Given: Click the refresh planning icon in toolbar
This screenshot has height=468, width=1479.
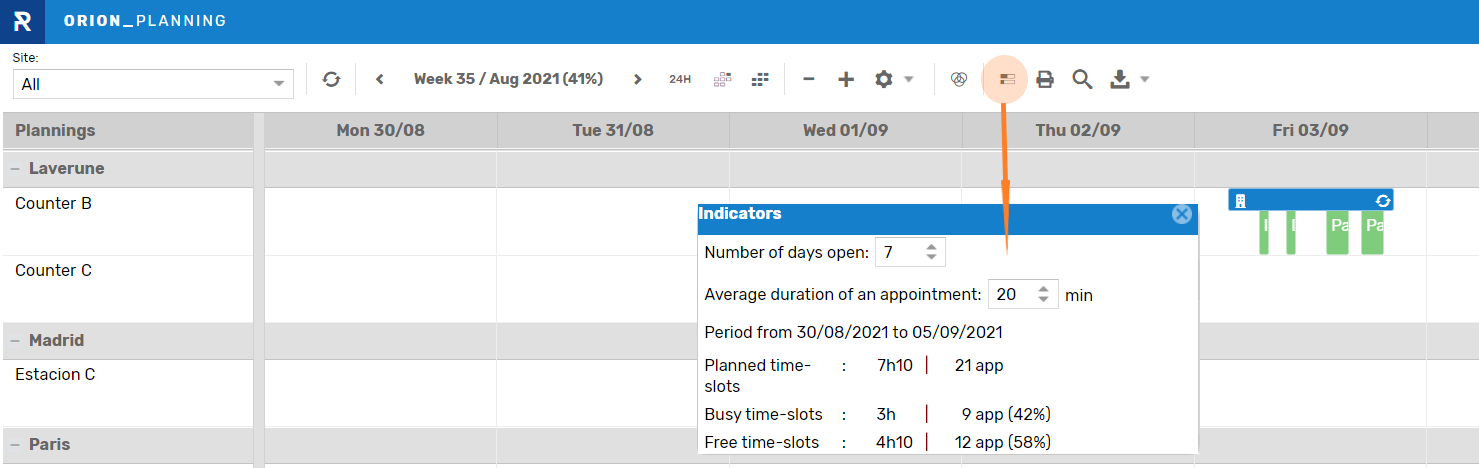Looking at the screenshot, I should 331,79.
